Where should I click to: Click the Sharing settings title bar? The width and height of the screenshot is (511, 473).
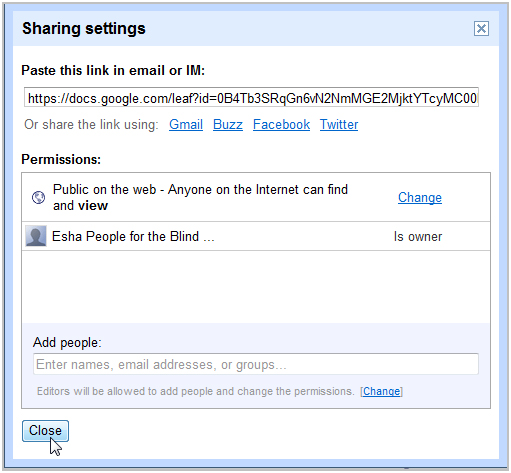256,28
